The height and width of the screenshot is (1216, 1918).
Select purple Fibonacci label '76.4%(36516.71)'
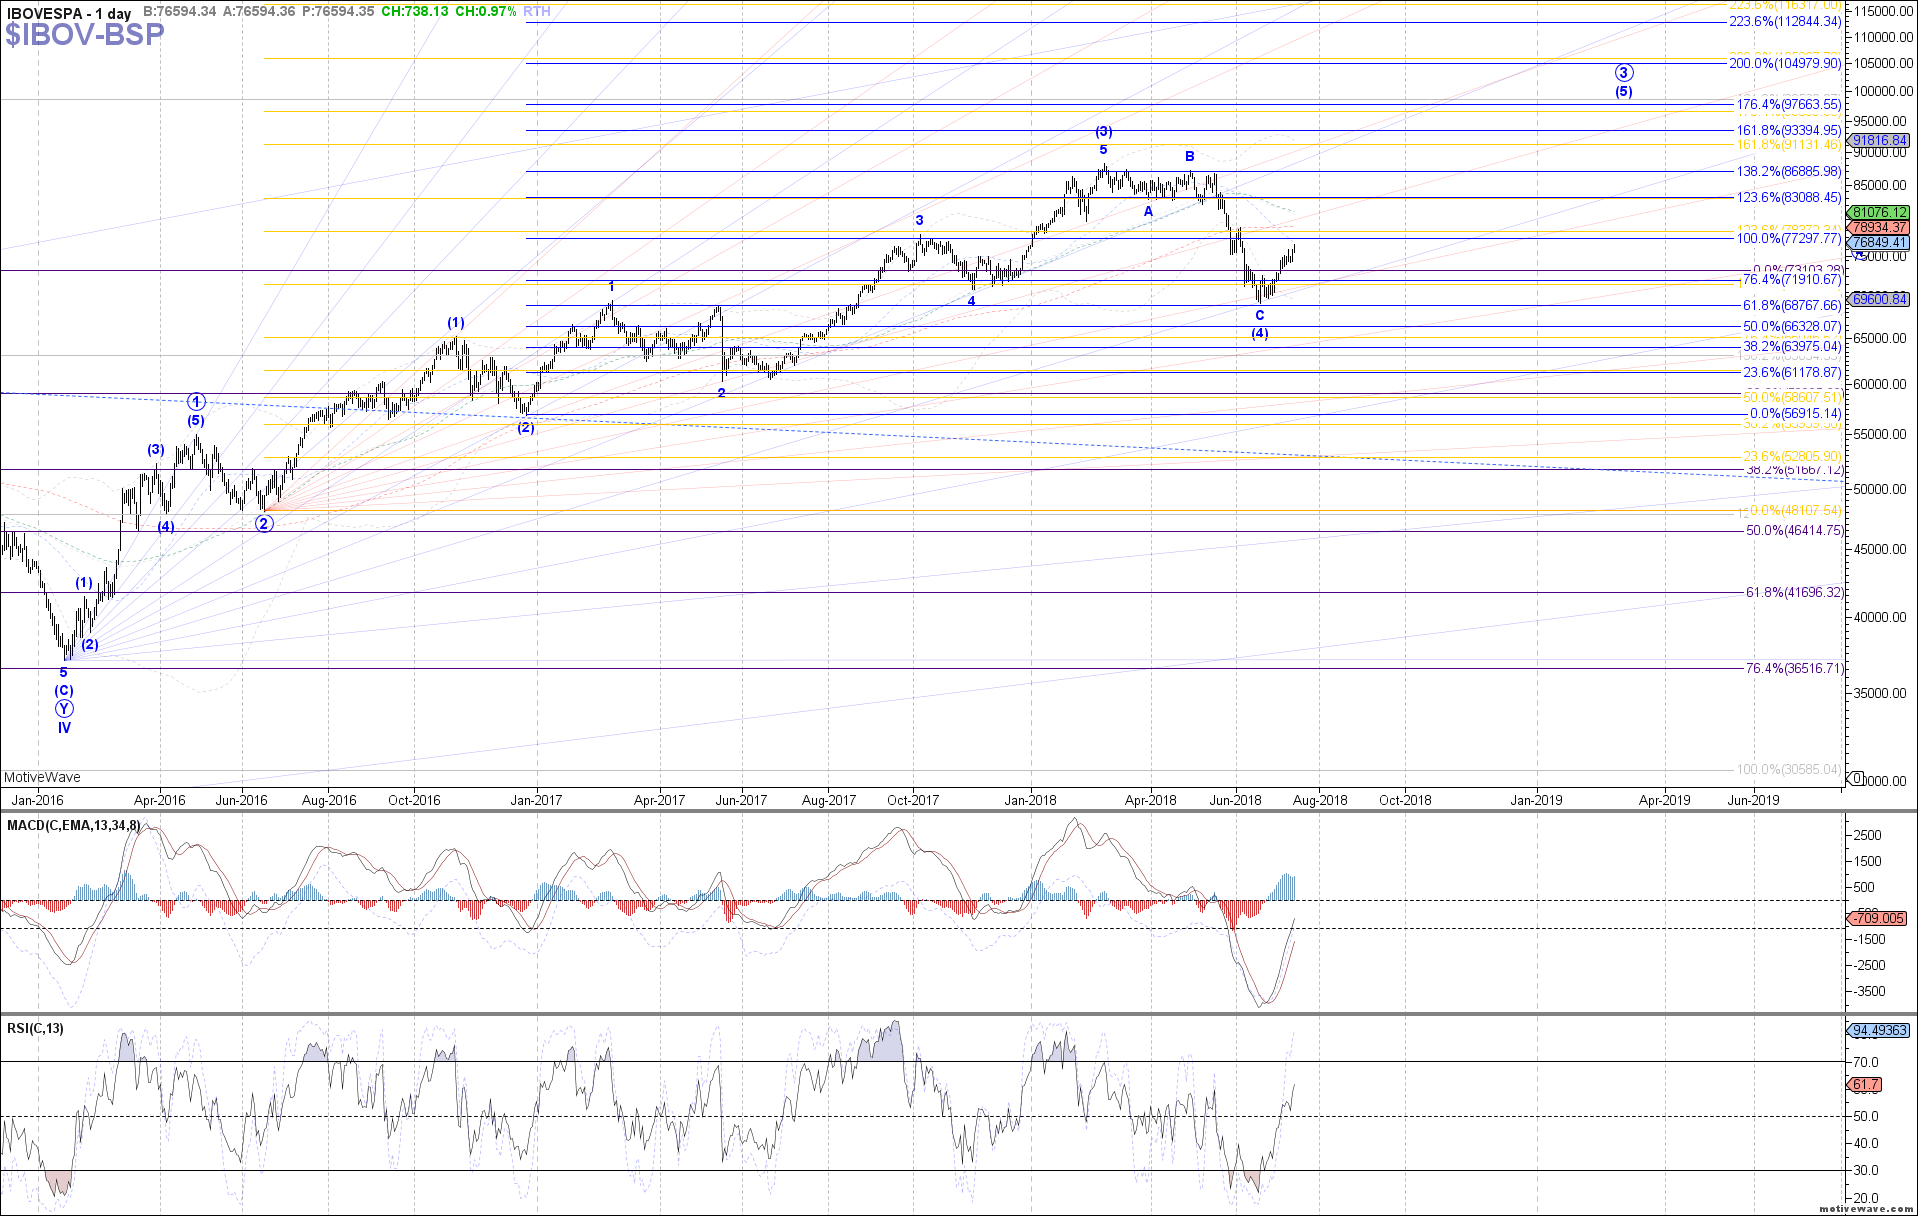click(x=1794, y=668)
